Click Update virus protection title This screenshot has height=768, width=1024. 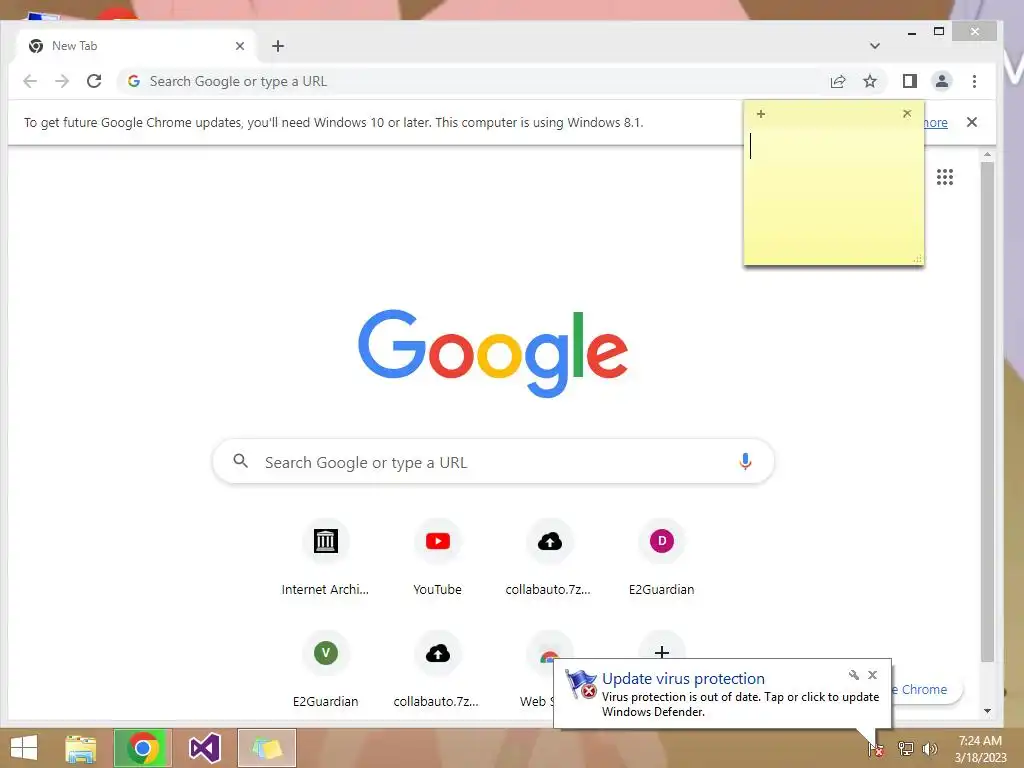[x=683, y=679]
